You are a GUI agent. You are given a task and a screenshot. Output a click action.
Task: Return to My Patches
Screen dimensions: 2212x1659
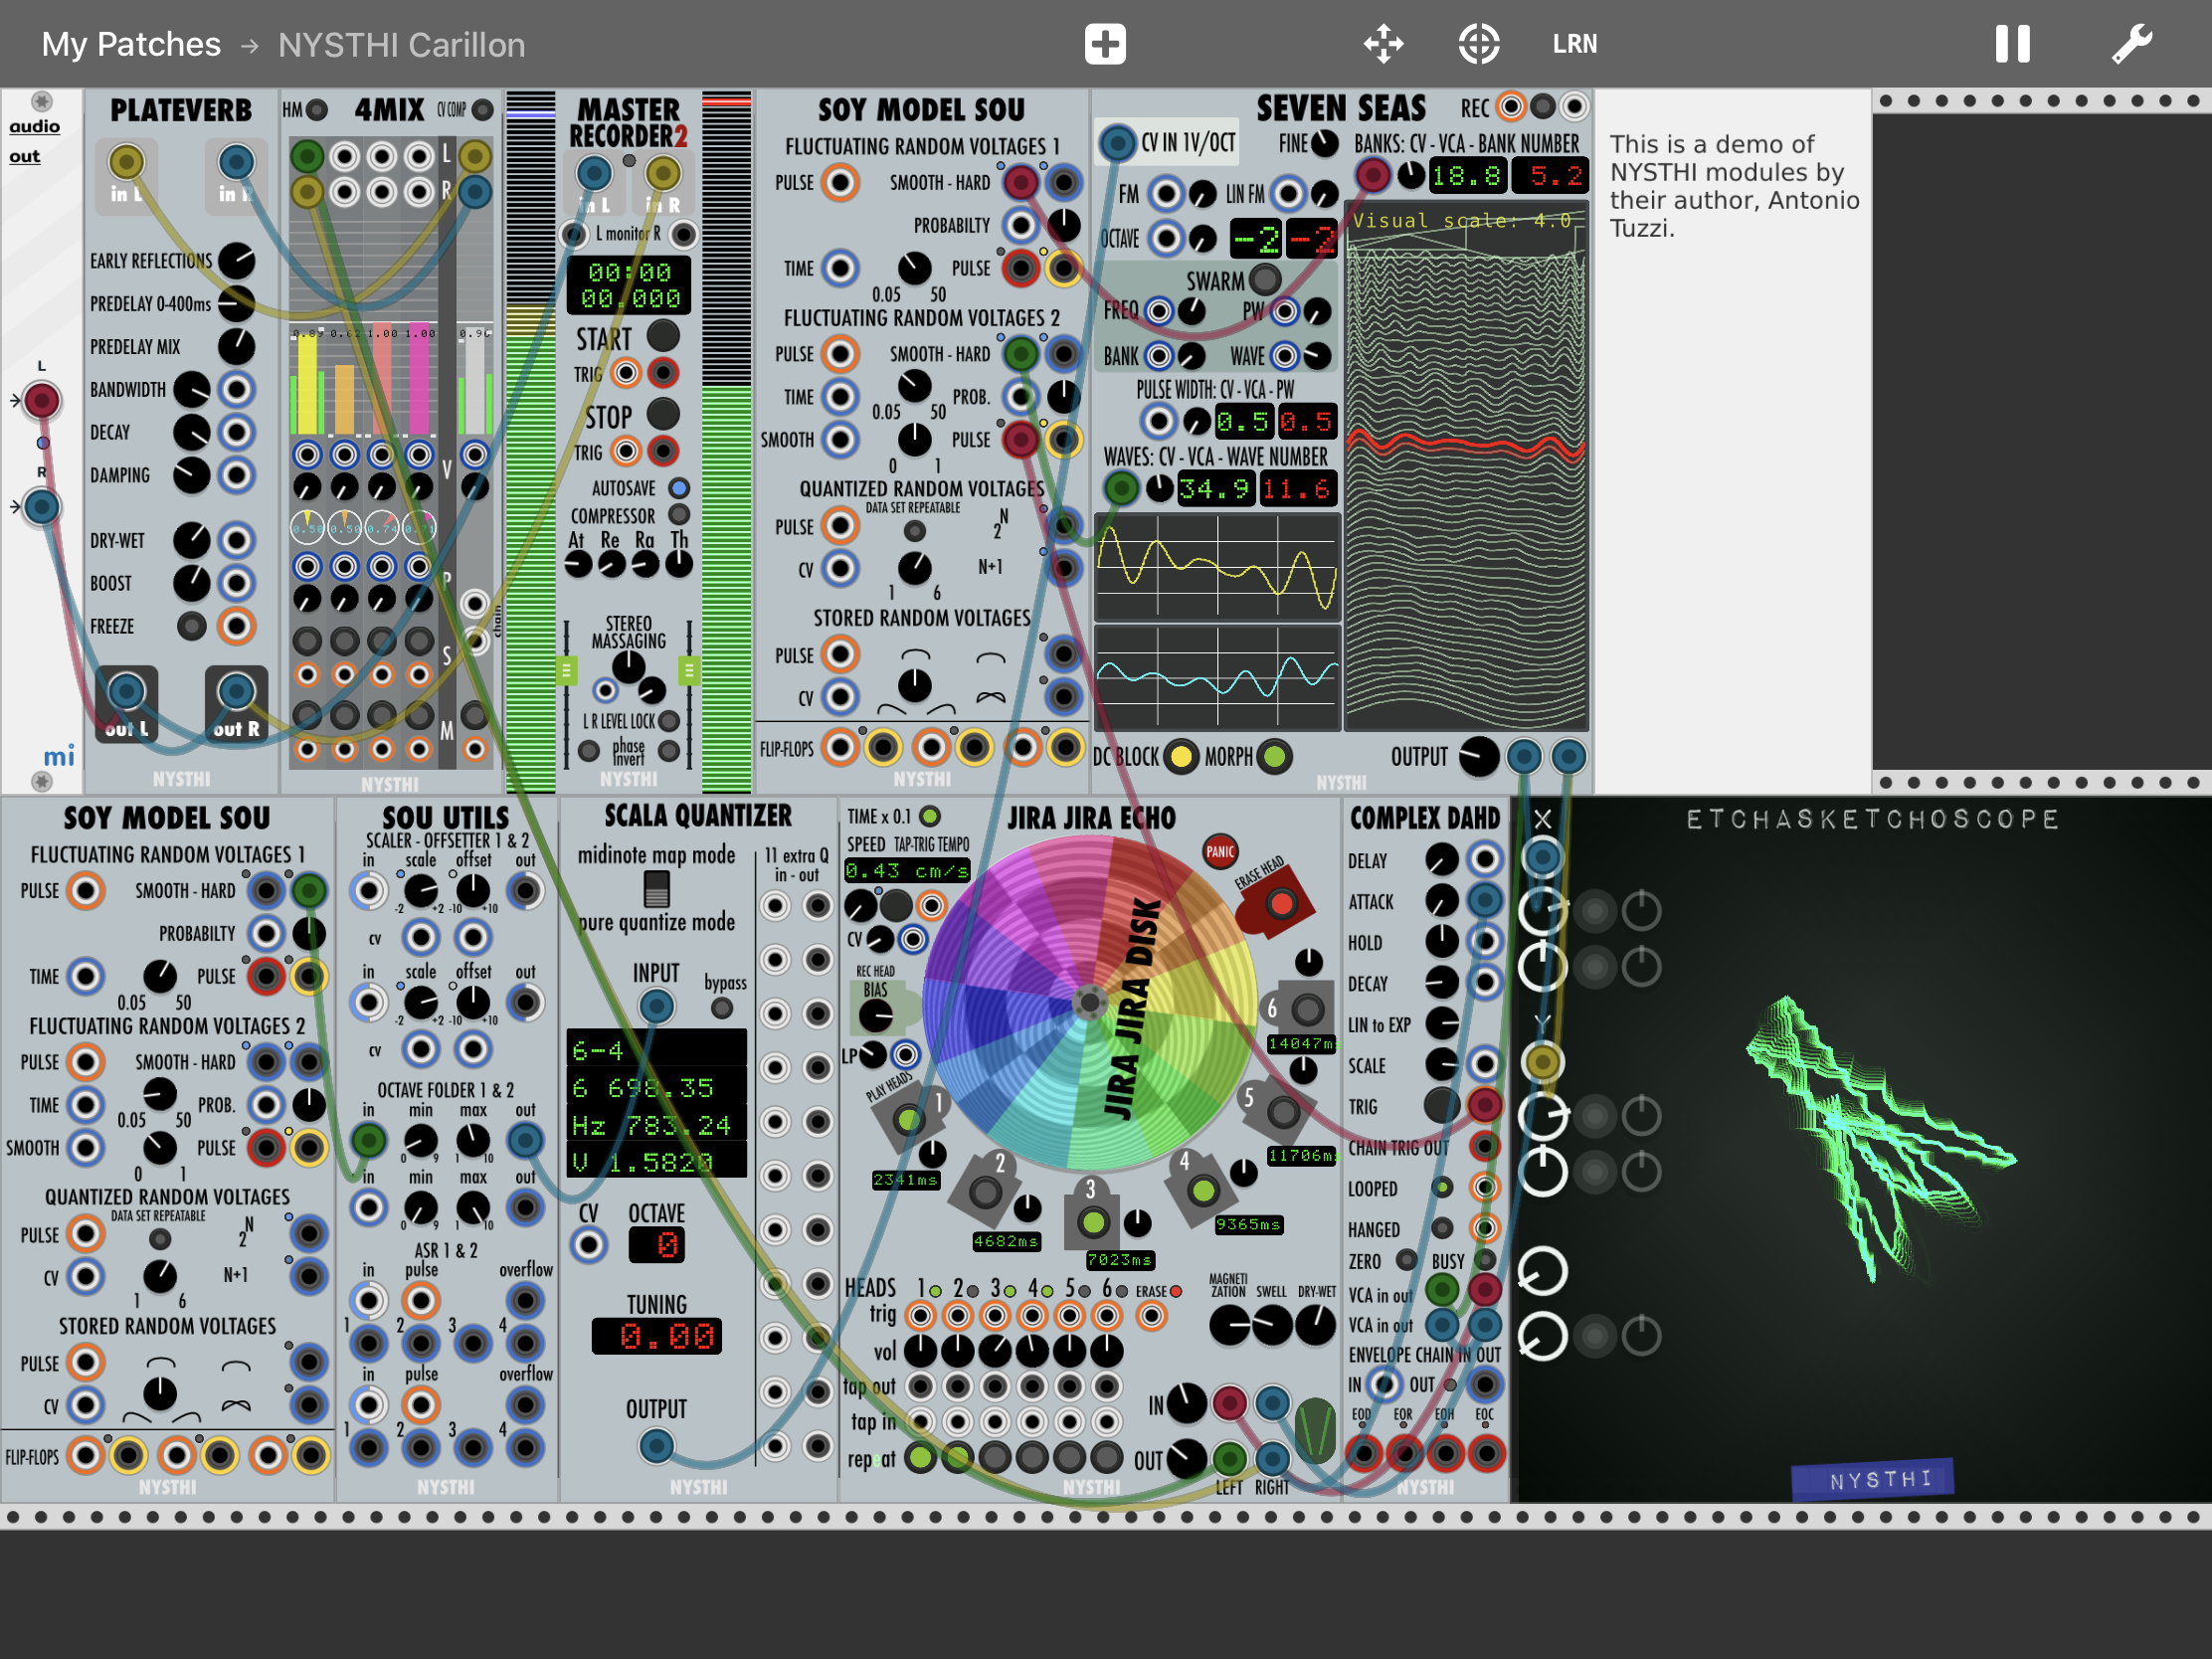(131, 44)
